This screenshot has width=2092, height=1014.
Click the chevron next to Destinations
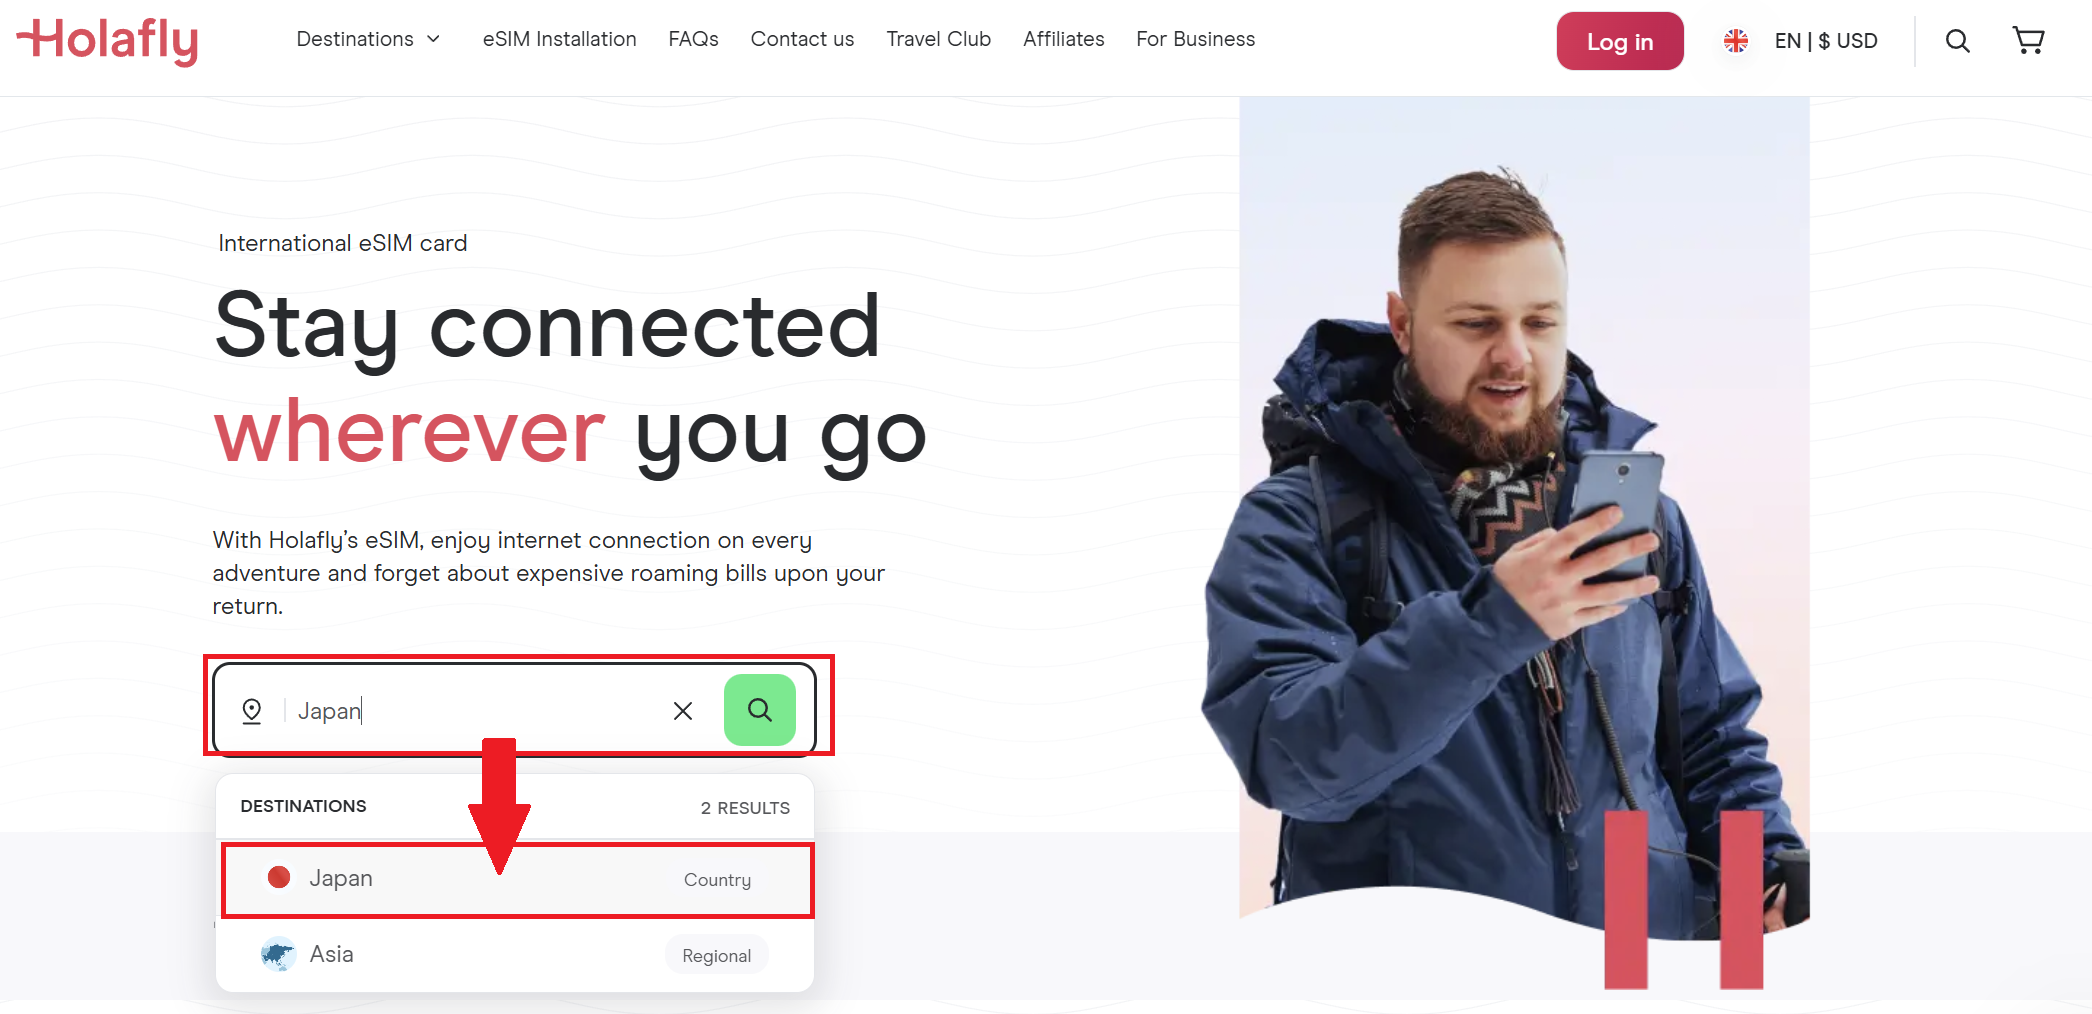coord(433,39)
